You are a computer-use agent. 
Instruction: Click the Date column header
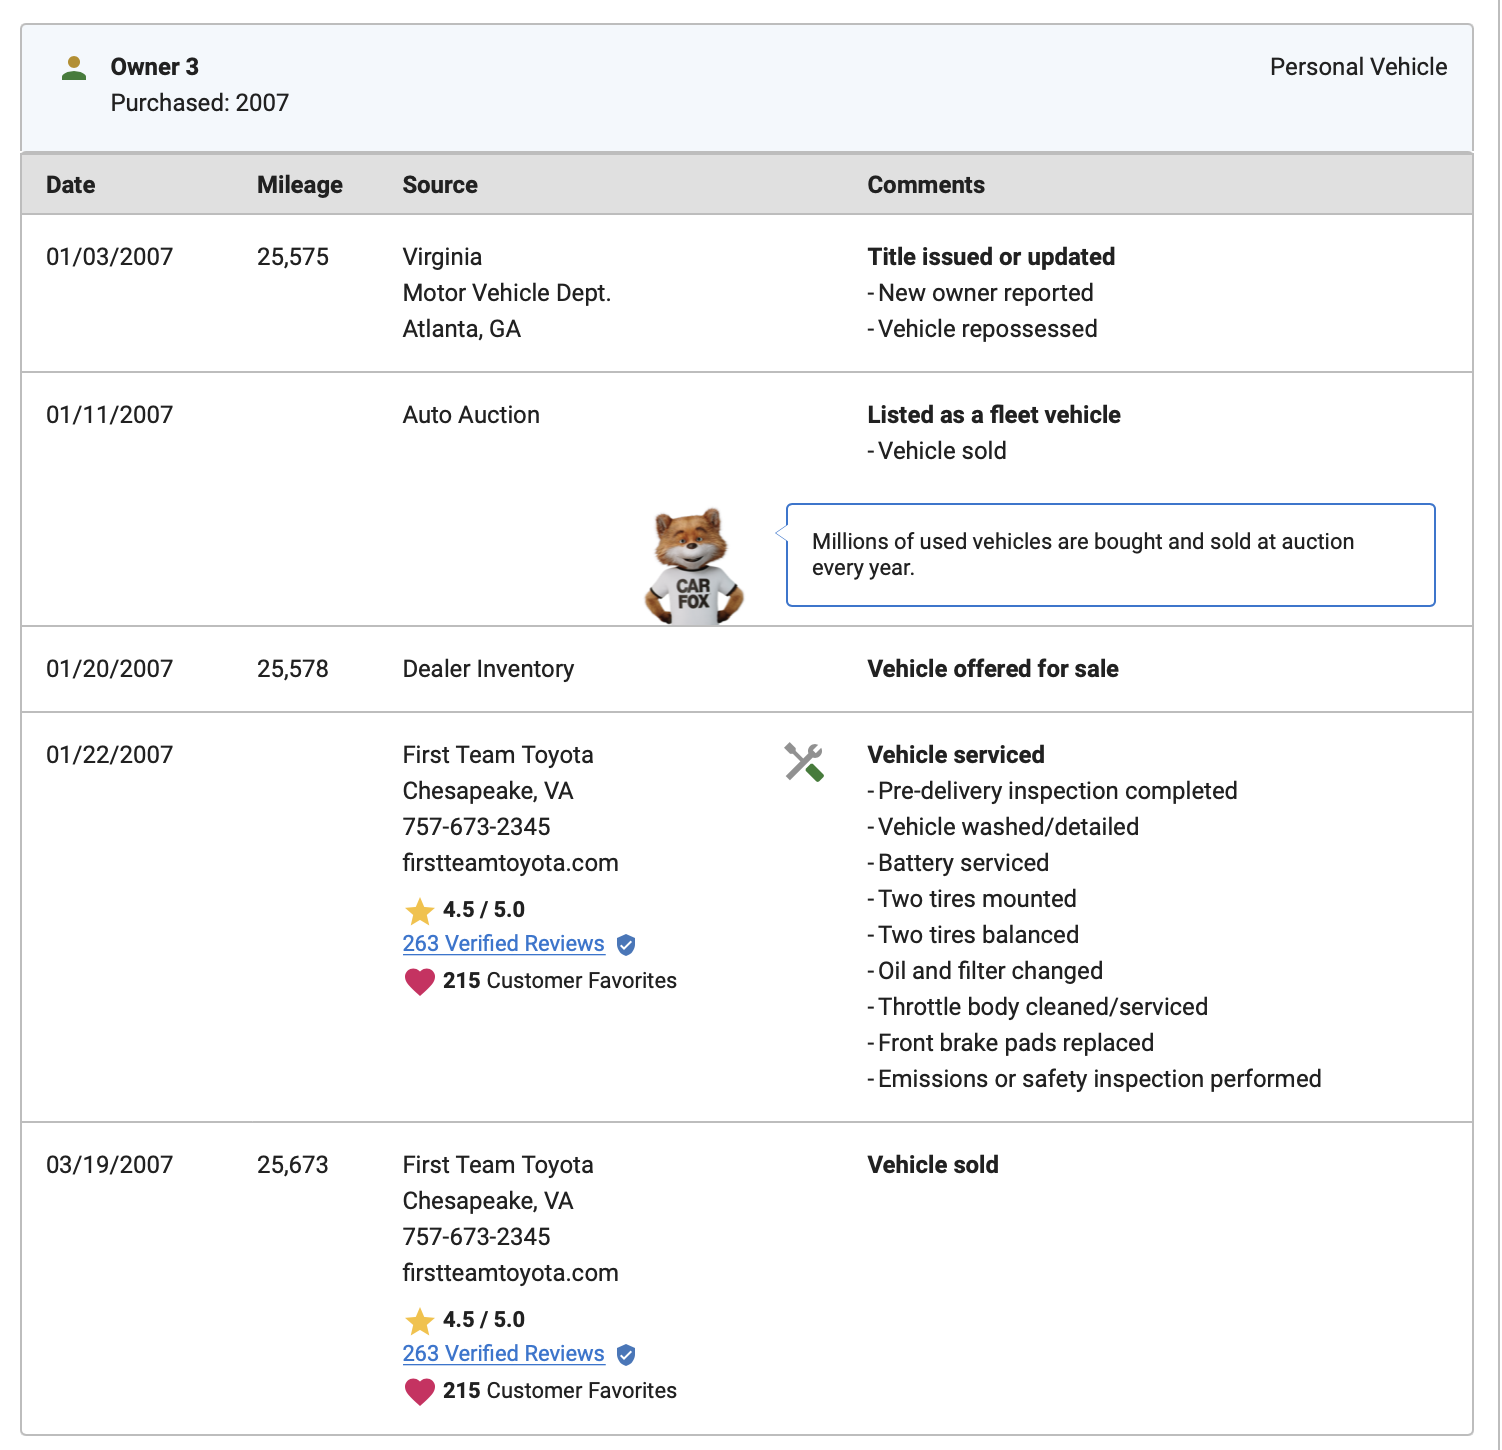pos(71,185)
